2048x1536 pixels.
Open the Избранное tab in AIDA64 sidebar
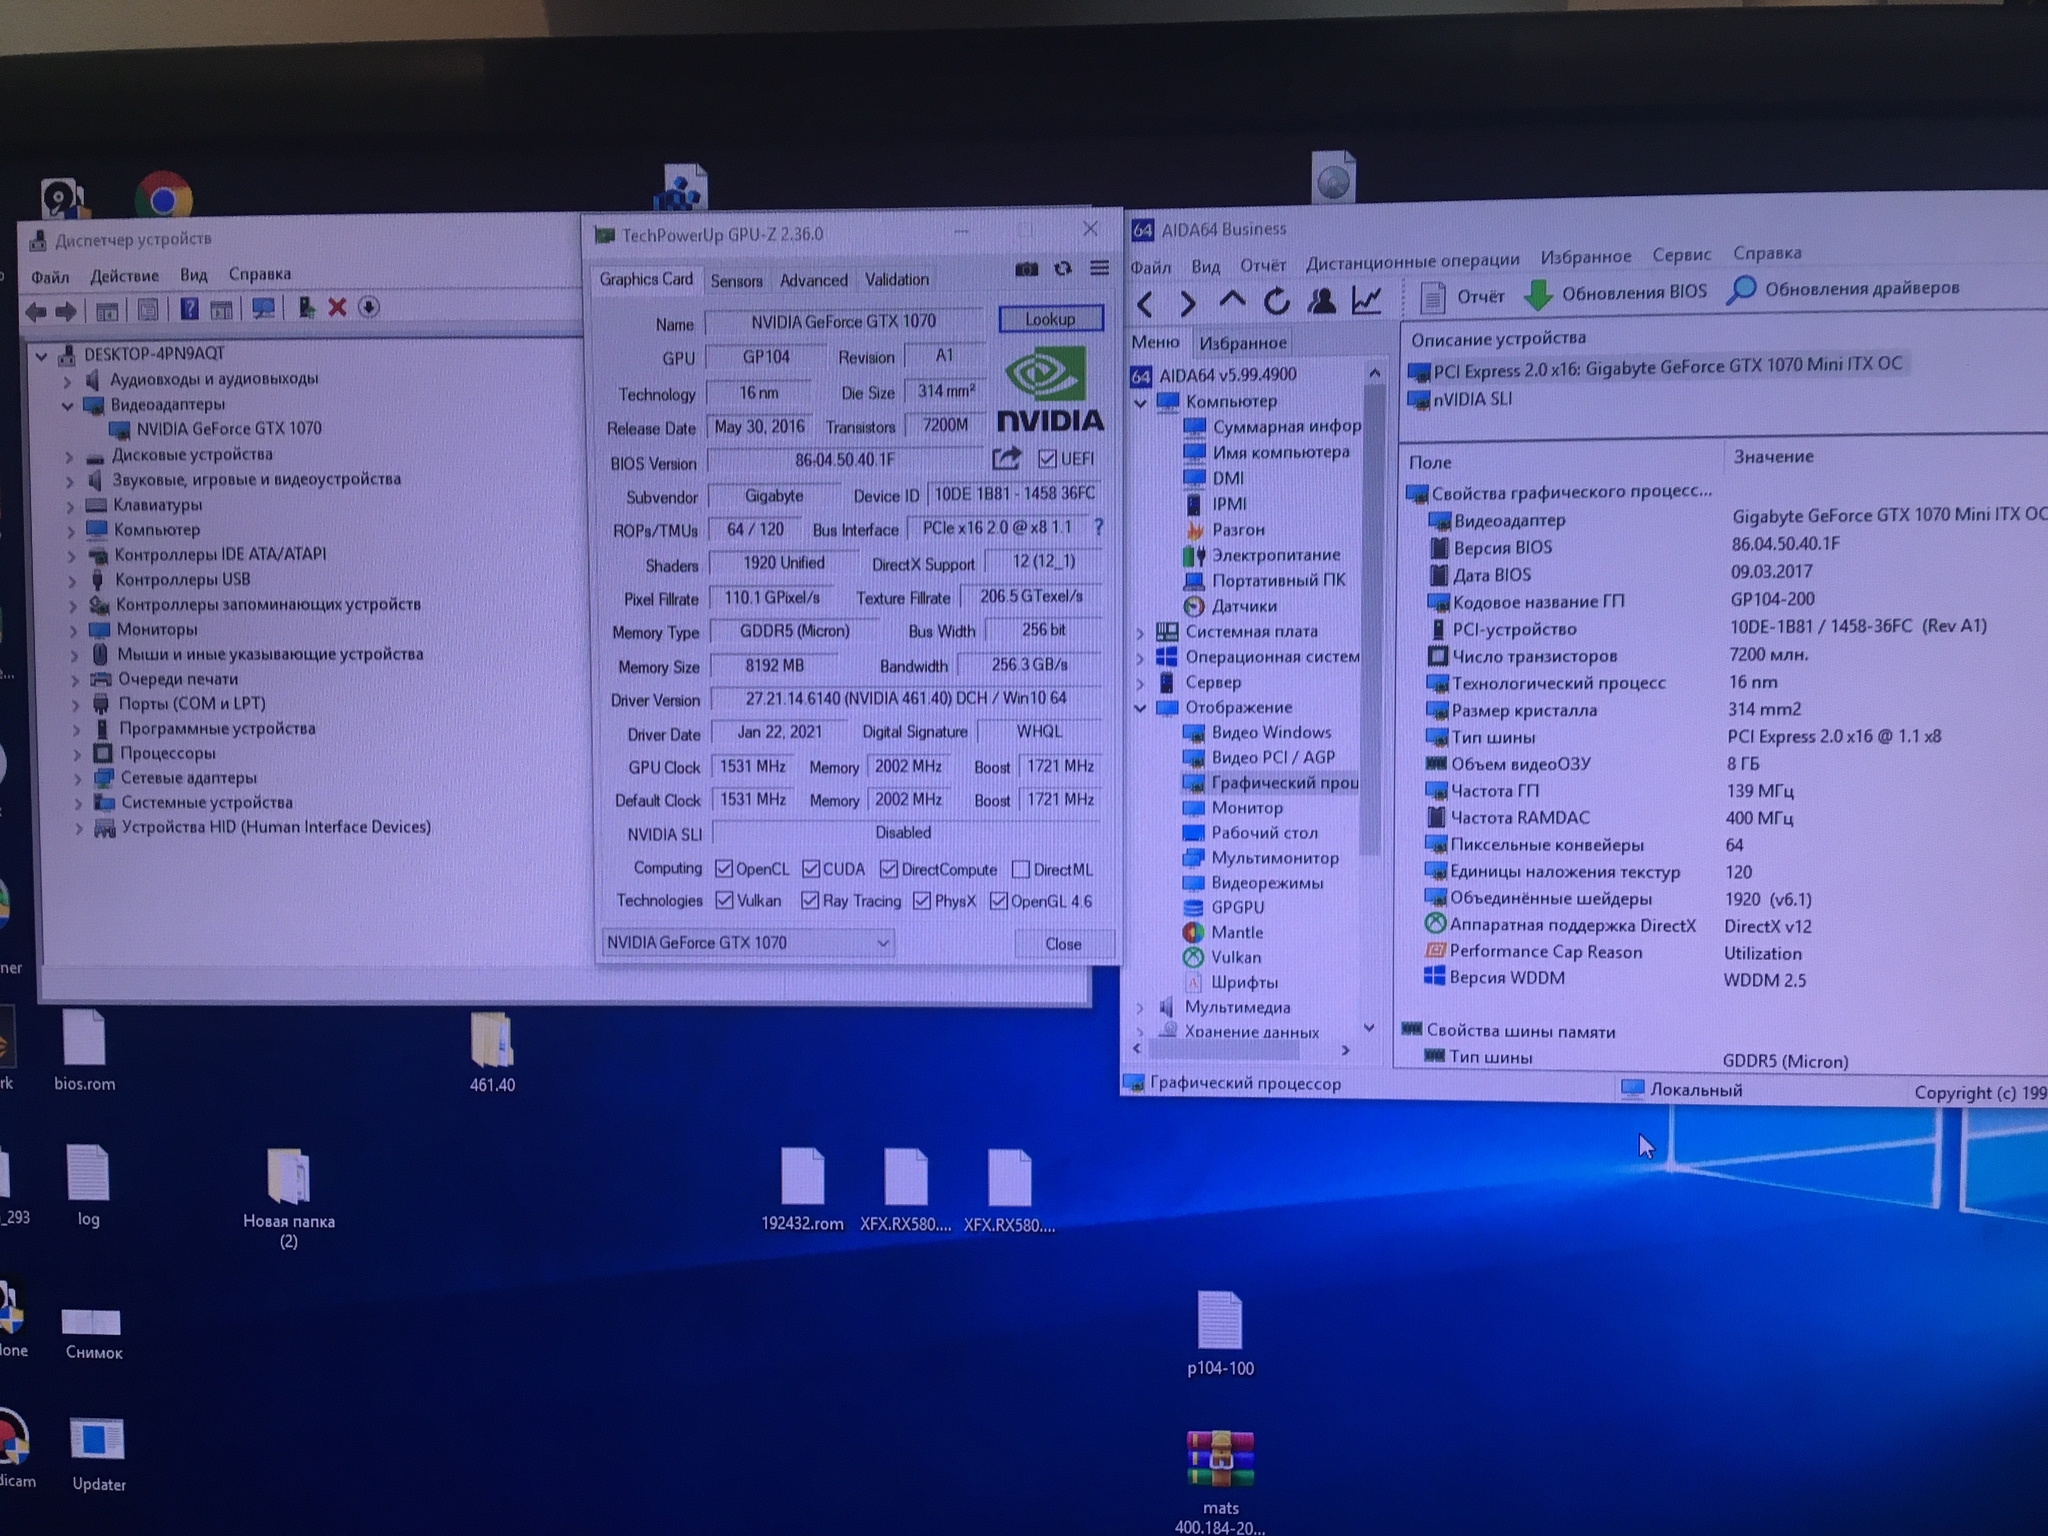coord(1243,343)
